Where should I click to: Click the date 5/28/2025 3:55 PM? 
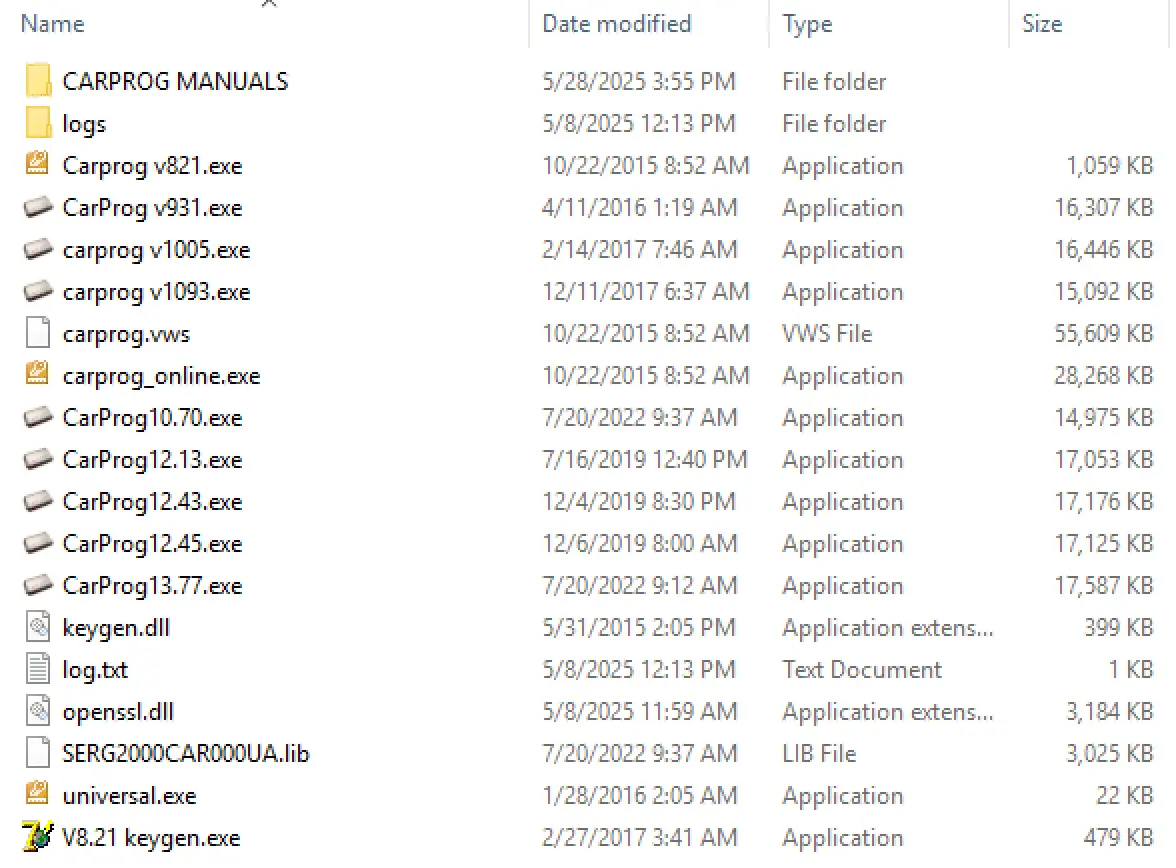(x=638, y=81)
